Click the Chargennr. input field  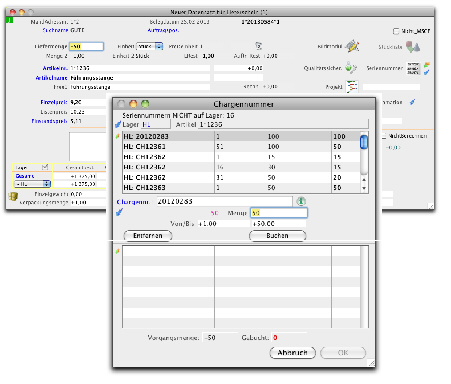click(x=224, y=201)
